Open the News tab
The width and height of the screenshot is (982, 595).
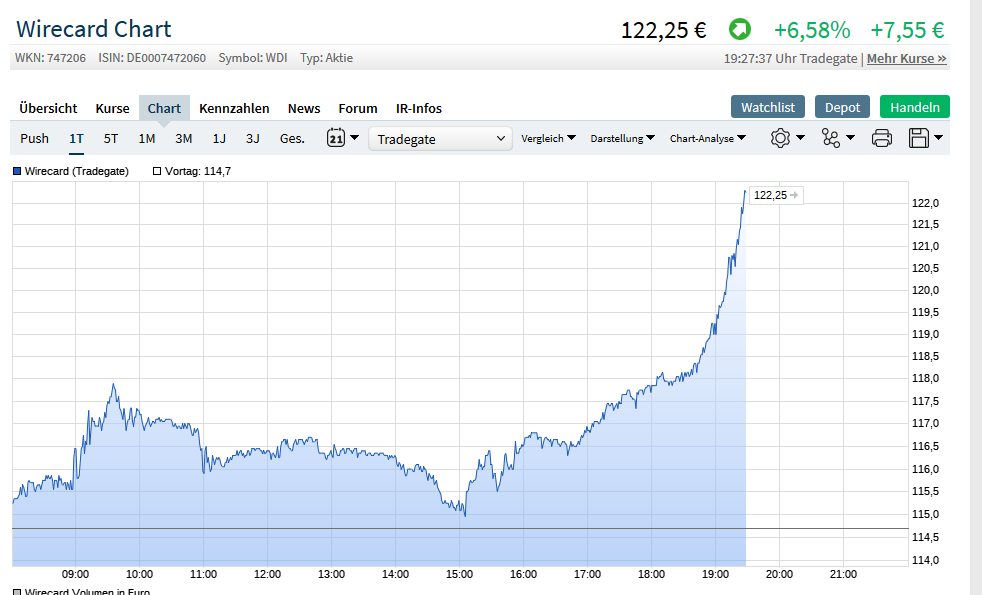click(304, 108)
